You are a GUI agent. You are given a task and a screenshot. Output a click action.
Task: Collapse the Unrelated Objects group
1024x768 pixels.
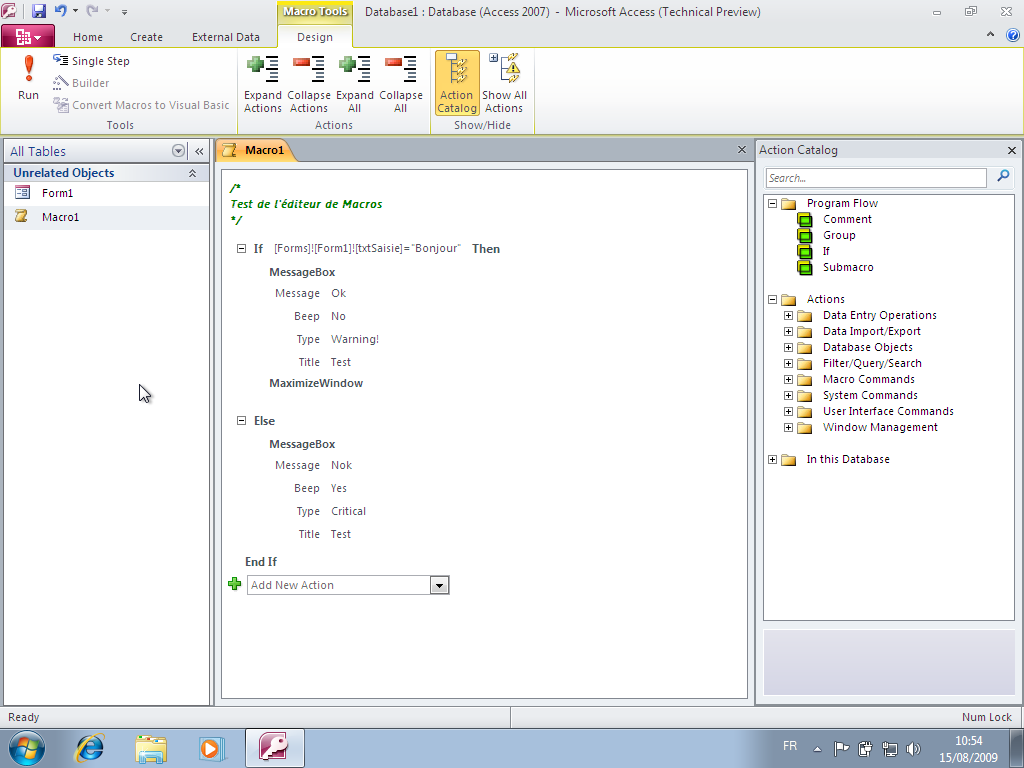click(192, 173)
